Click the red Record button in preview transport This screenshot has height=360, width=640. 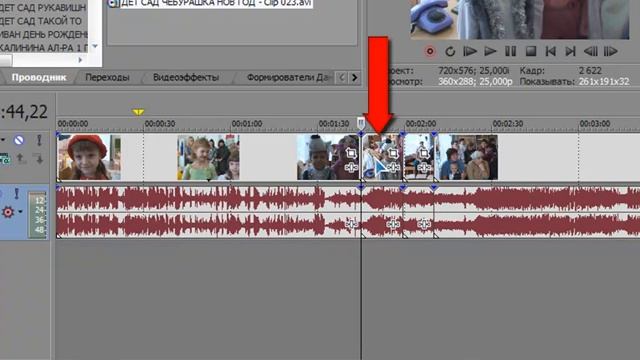[x=430, y=51]
